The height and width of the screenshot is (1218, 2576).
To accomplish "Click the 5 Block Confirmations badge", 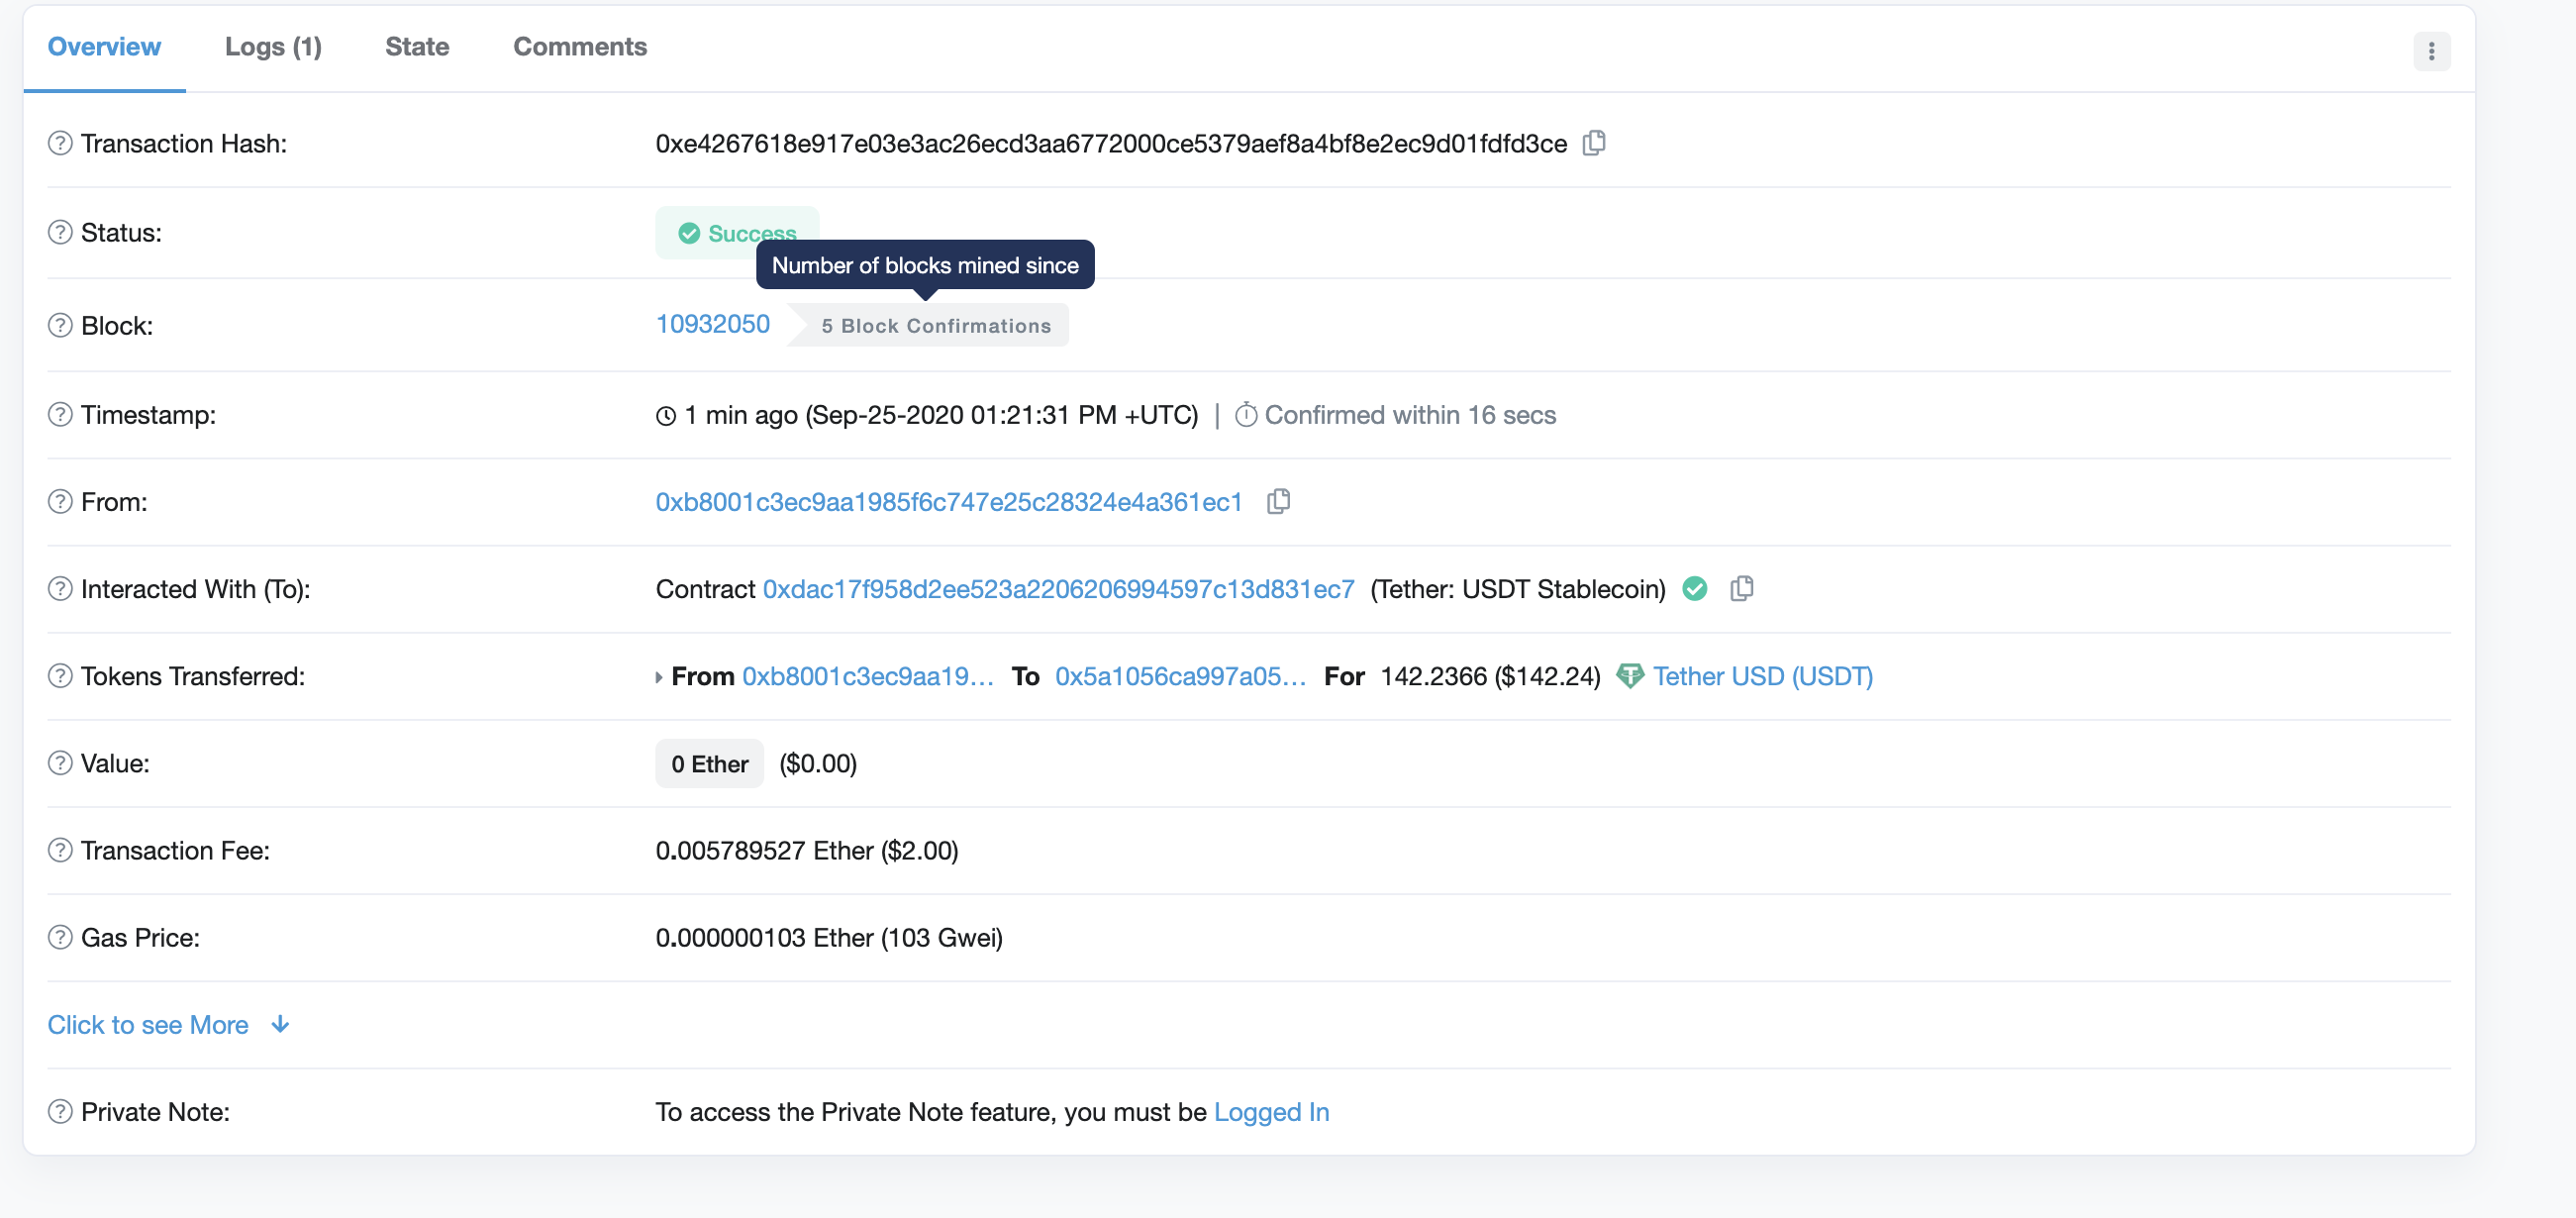I will click(935, 326).
